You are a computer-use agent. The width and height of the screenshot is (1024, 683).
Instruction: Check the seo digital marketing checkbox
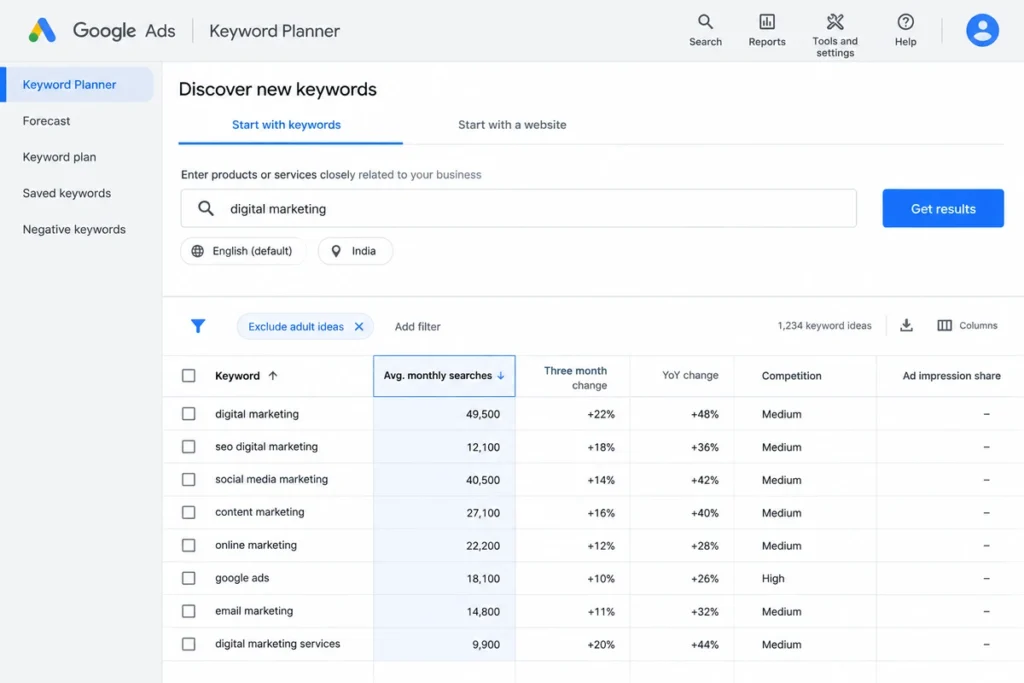point(189,447)
